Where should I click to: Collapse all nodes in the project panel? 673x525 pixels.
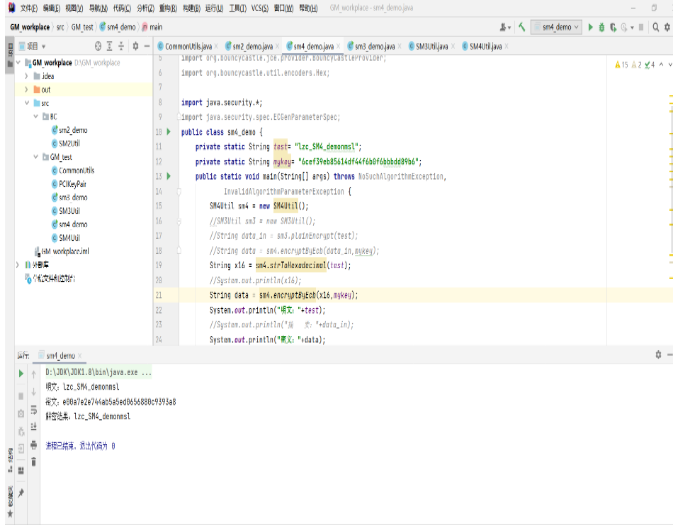121,46
